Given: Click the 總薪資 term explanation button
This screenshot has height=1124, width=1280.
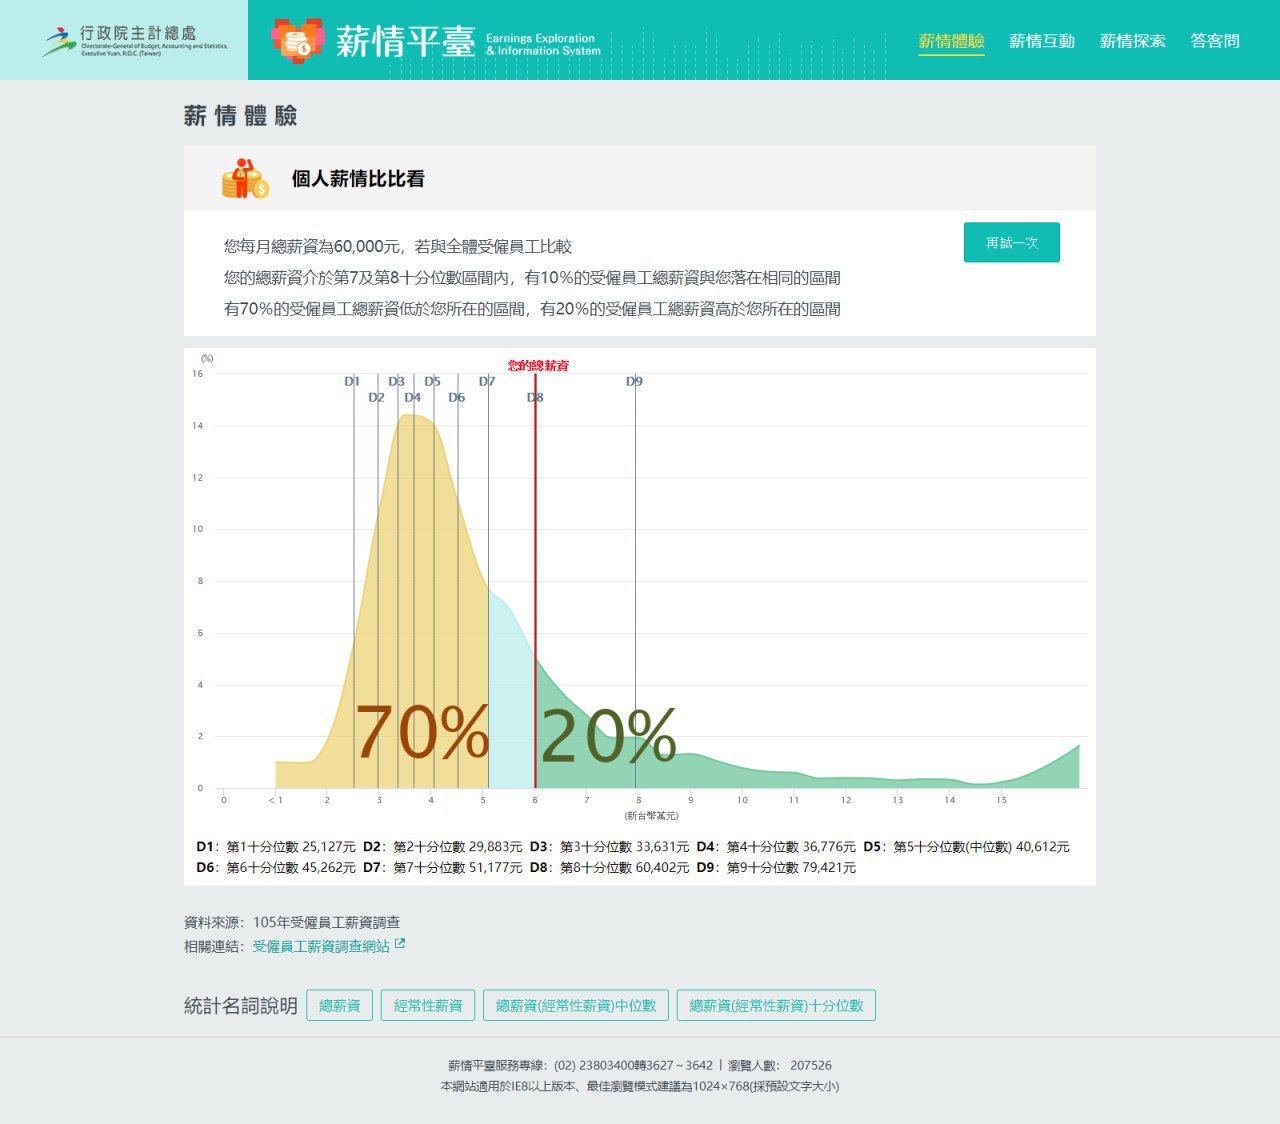Looking at the screenshot, I should tap(339, 1005).
